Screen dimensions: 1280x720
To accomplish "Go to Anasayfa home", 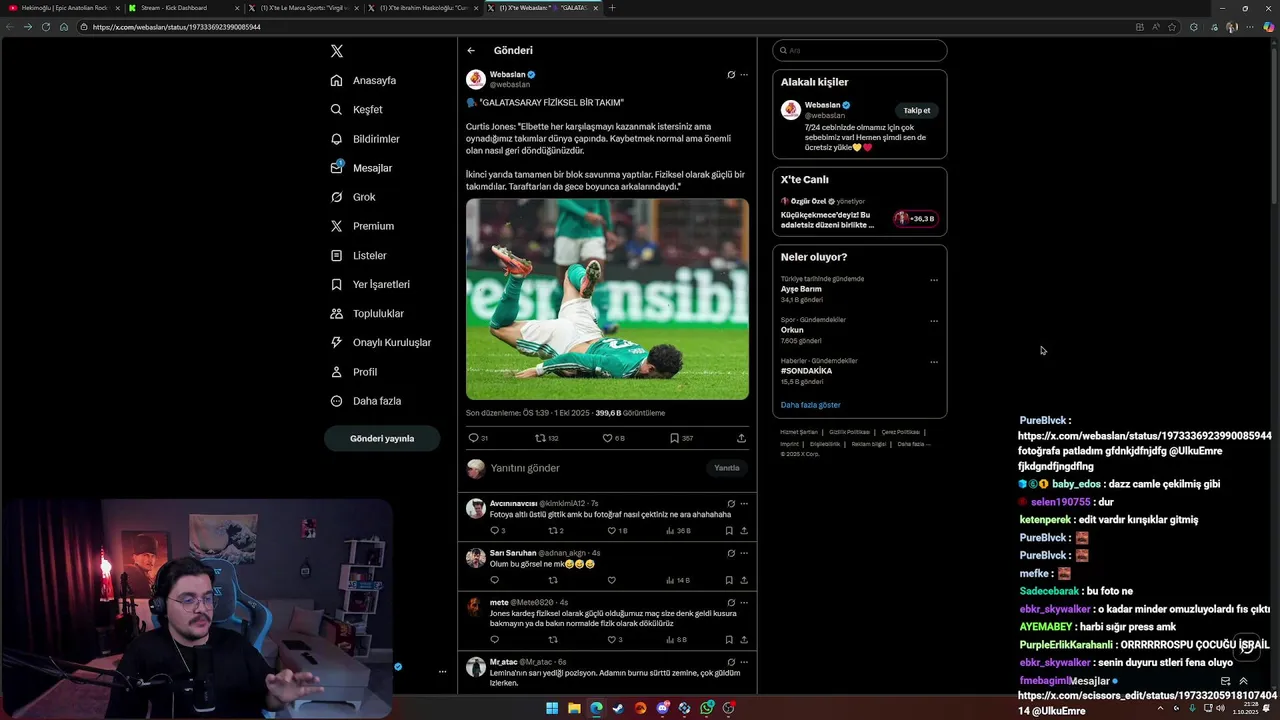I will (364, 80).
